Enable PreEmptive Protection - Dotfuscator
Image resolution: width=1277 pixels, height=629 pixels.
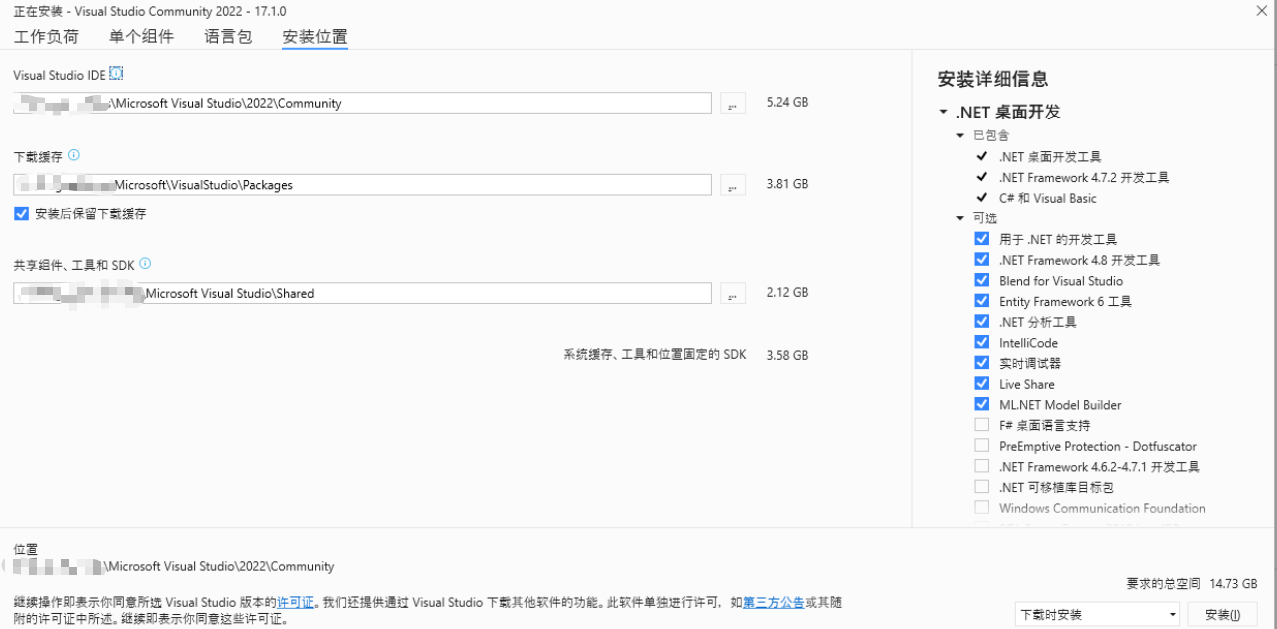coord(981,446)
